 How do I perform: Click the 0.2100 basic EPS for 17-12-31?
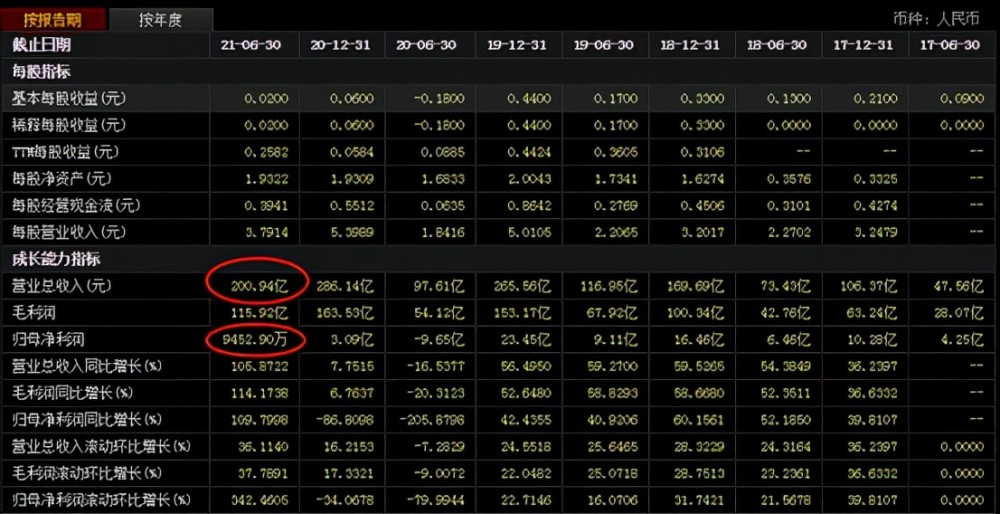875,99
